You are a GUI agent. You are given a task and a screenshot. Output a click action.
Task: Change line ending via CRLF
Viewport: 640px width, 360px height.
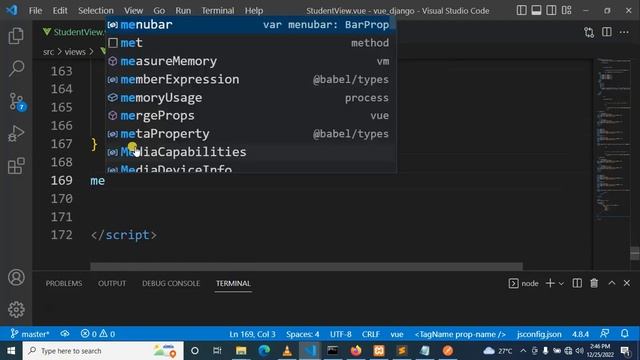point(371,334)
